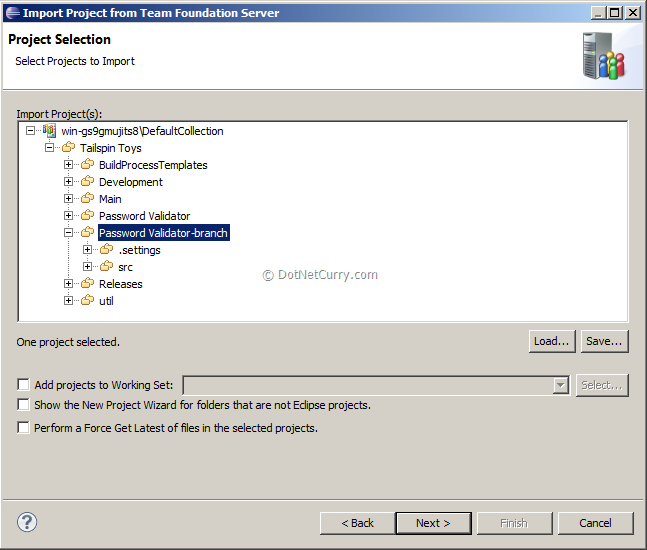Click the Password Validator folder icon
The image size is (647, 550).
[87, 215]
